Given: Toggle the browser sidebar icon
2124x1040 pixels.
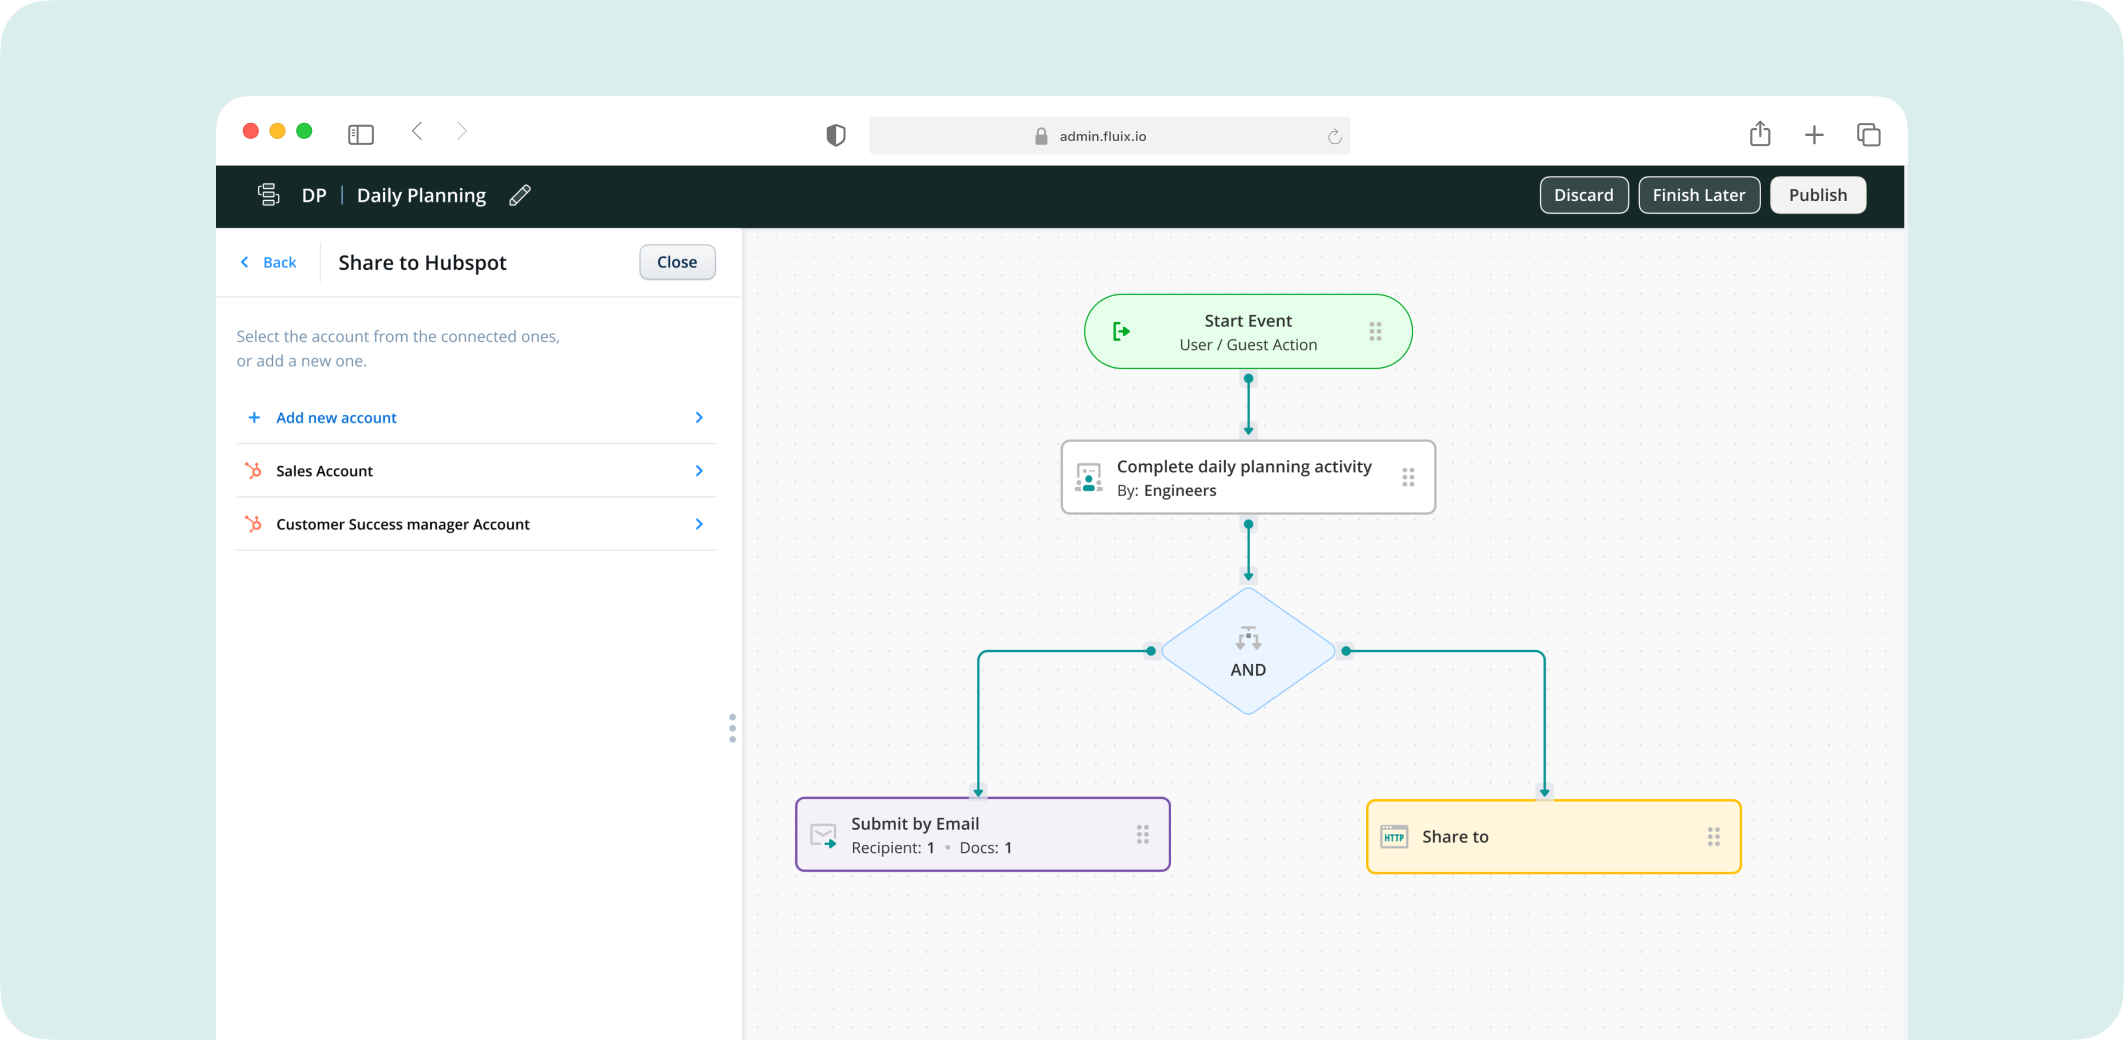Looking at the screenshot, I should [361, 134].
